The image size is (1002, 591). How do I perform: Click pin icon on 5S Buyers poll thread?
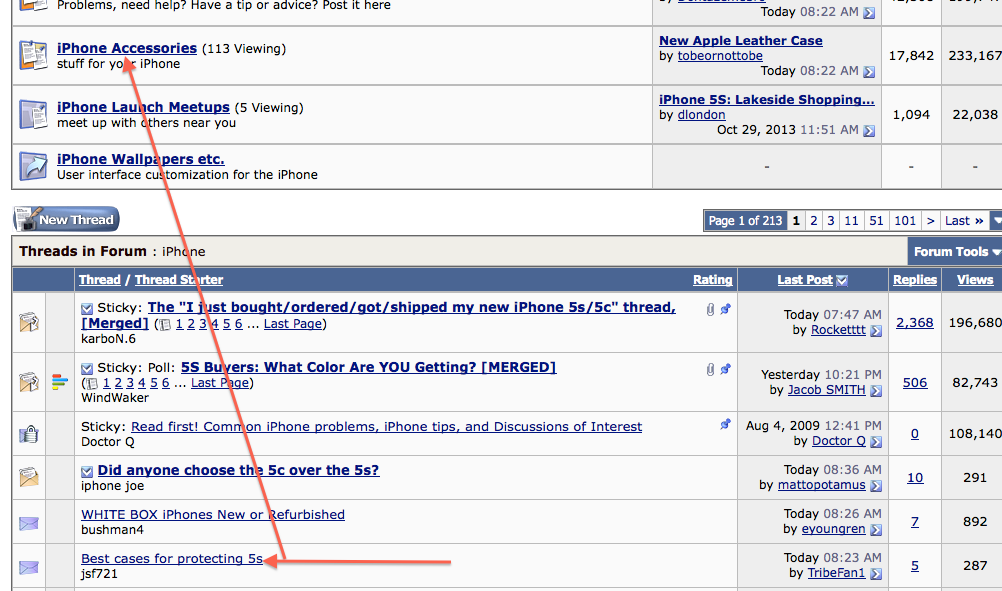725,369
